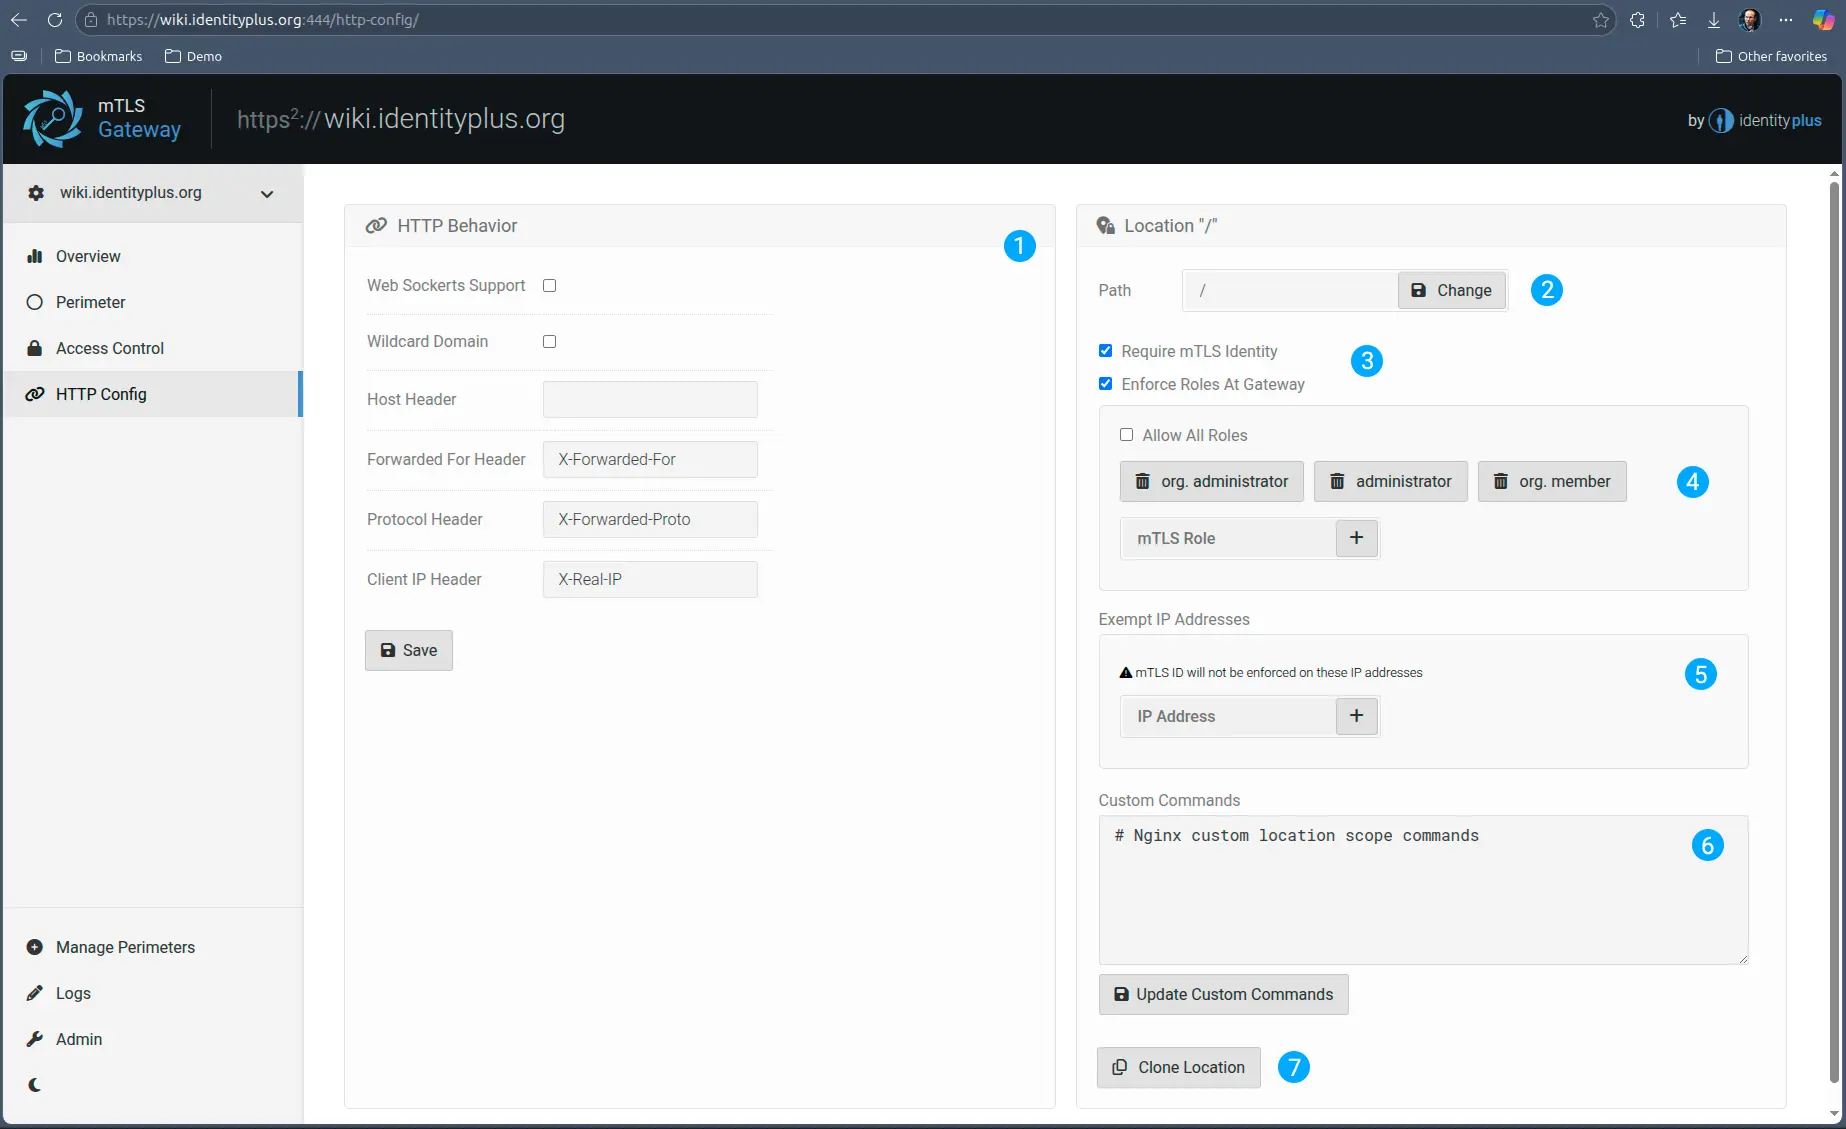Enable Web Sockerts Support
Image resolution: width=1846 pixels, height=1129 pixels.
[x=549, y=285]
